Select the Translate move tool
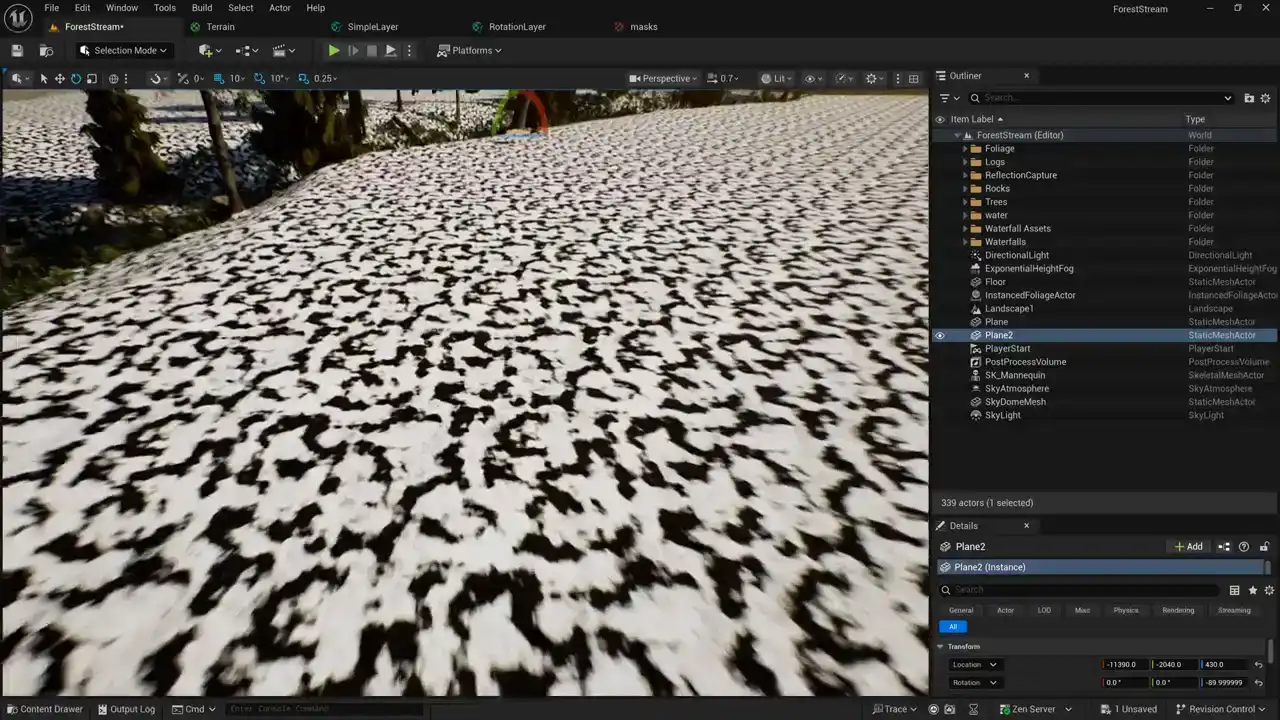The width and height of the screenshot is (1280, 720). pos(60,79)
